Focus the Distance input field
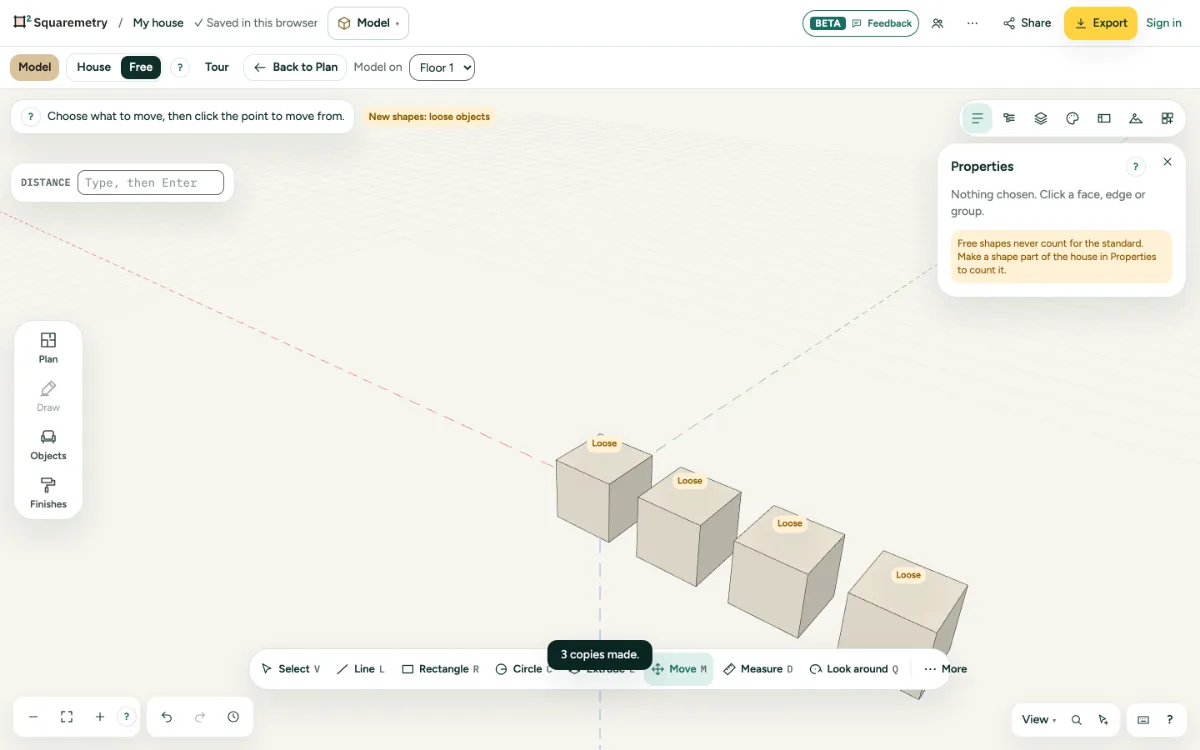 150,182
